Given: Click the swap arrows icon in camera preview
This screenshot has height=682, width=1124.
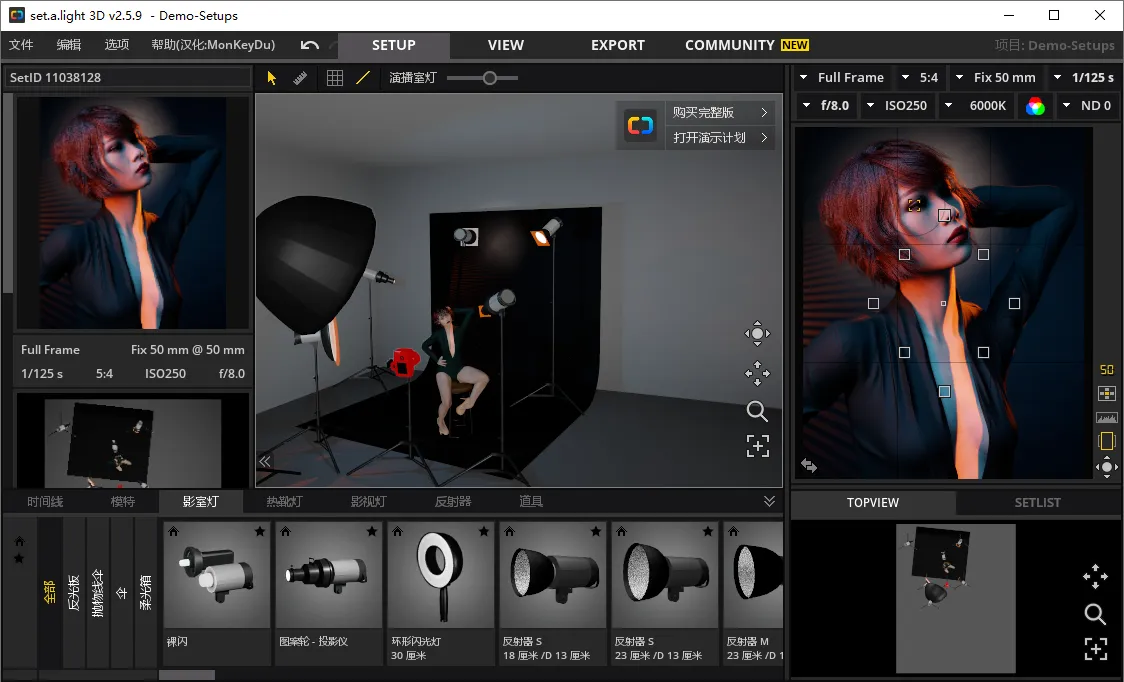Looking at the screenshot, I should [809, 466].
